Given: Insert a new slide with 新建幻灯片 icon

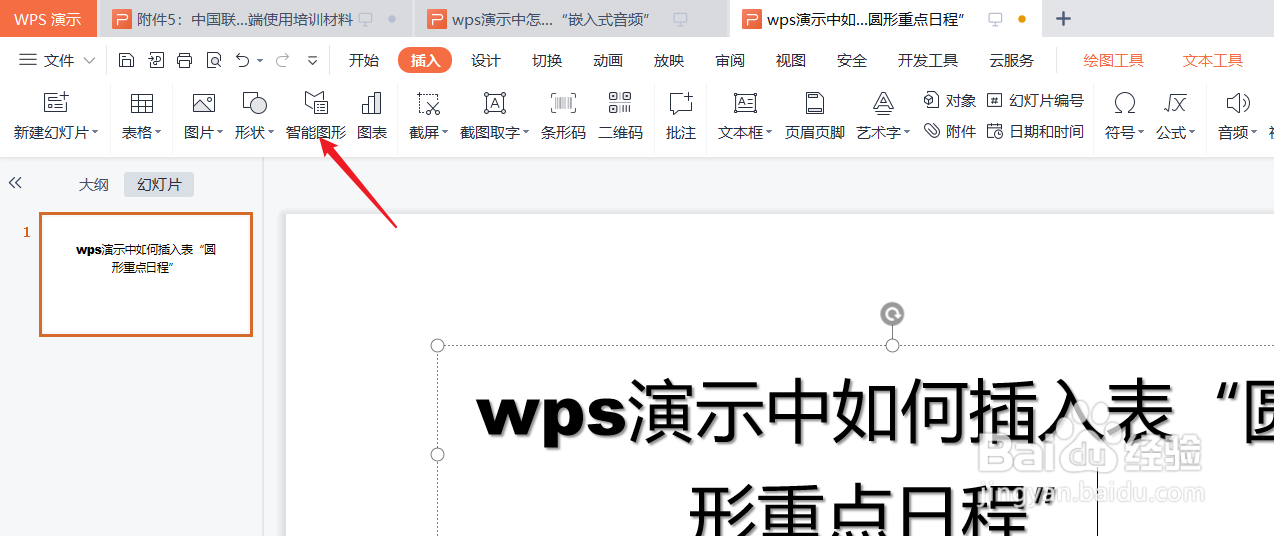Looking at the screenshot, I should click(x=56, y=102).
